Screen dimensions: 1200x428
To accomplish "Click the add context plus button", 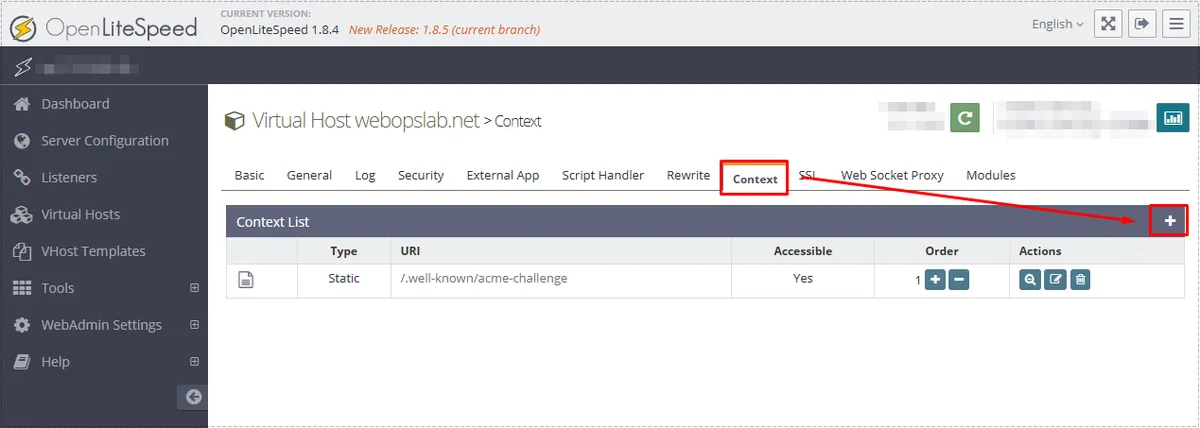I will [x=1169, y=221].
